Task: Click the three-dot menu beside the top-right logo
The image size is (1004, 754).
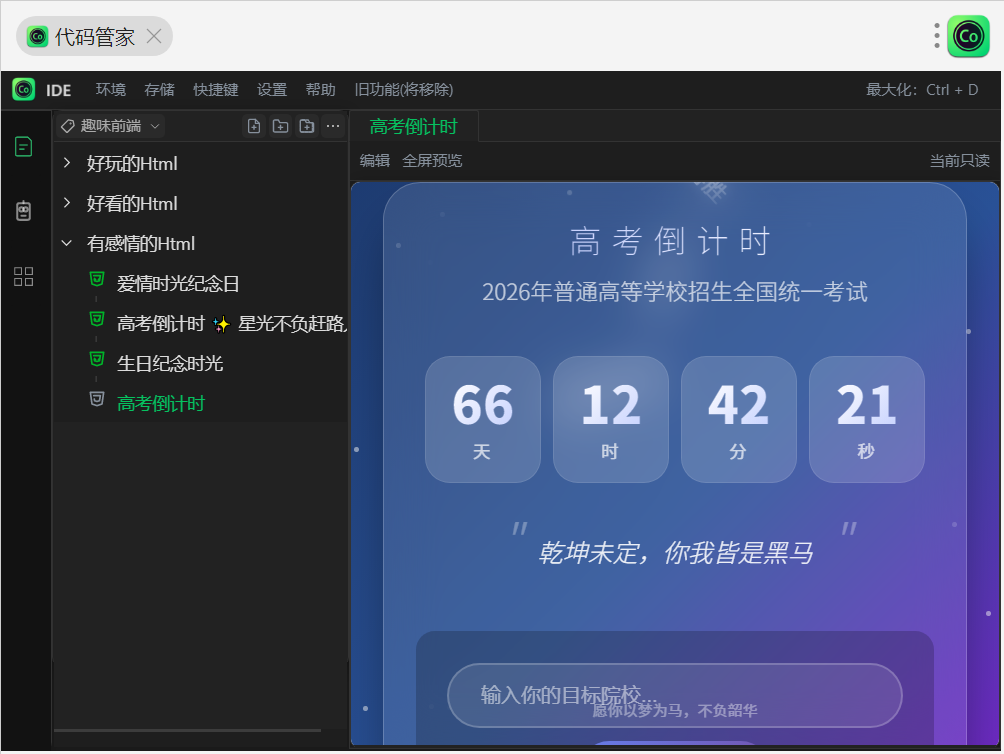Action: point(936,37)
